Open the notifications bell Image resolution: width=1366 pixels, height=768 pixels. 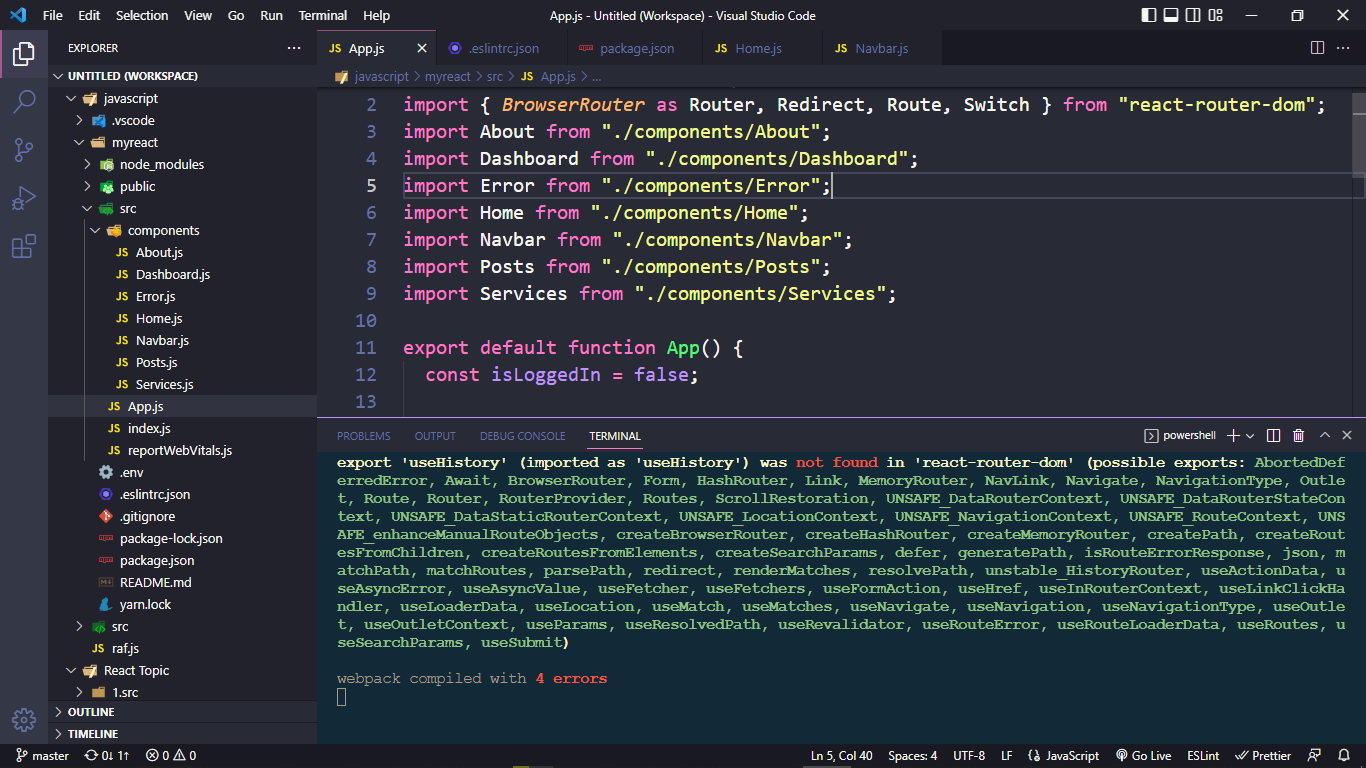coord(1345,756)
